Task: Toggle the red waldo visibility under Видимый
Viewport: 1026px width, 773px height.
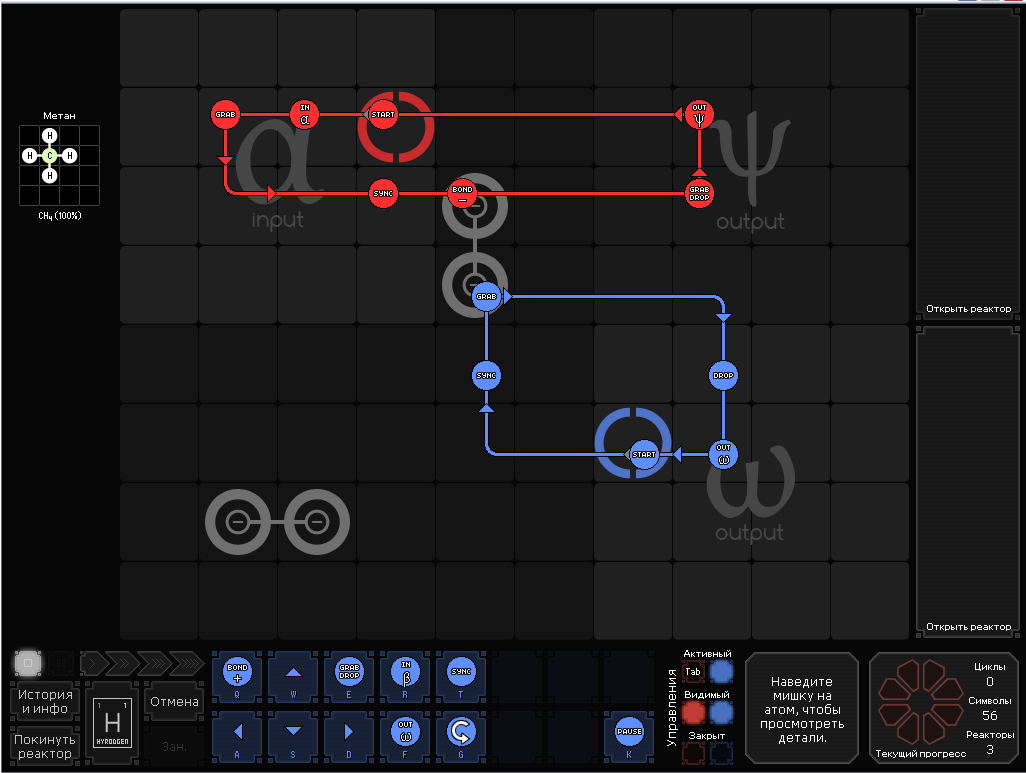Action: [693, 712]
